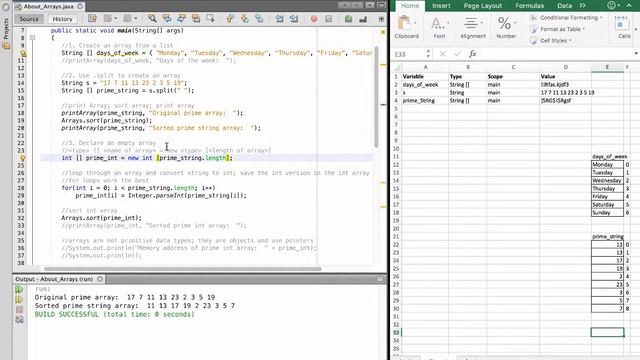Click the hint lightbulb beside the days_of_week line
The height and width of the screenshot is (360, 640).
[x=23, y=53]
